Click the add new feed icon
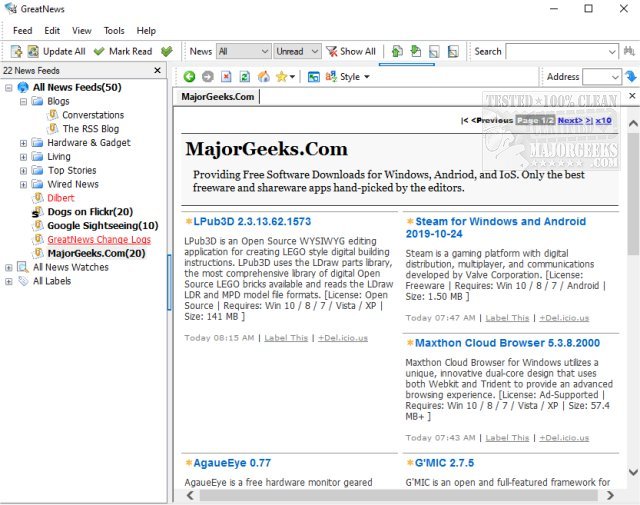The image size is (640, 505). tap(16, 51)
